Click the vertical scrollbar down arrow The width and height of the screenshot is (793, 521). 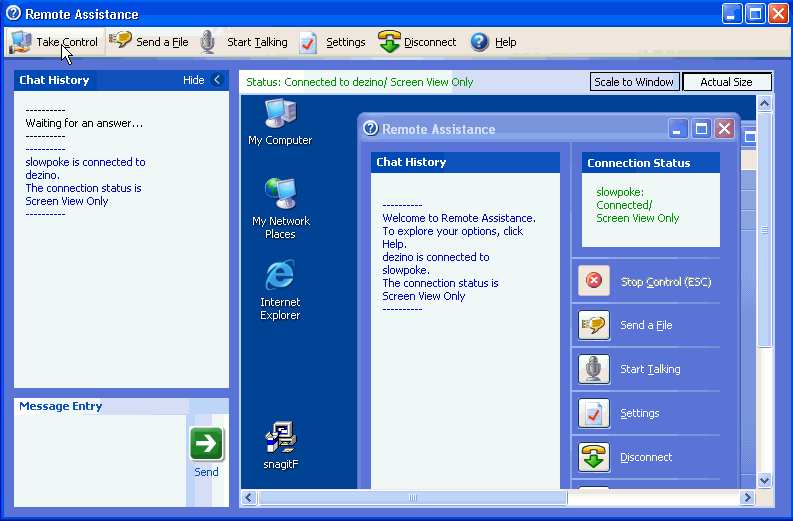click(x=764, y=481)
